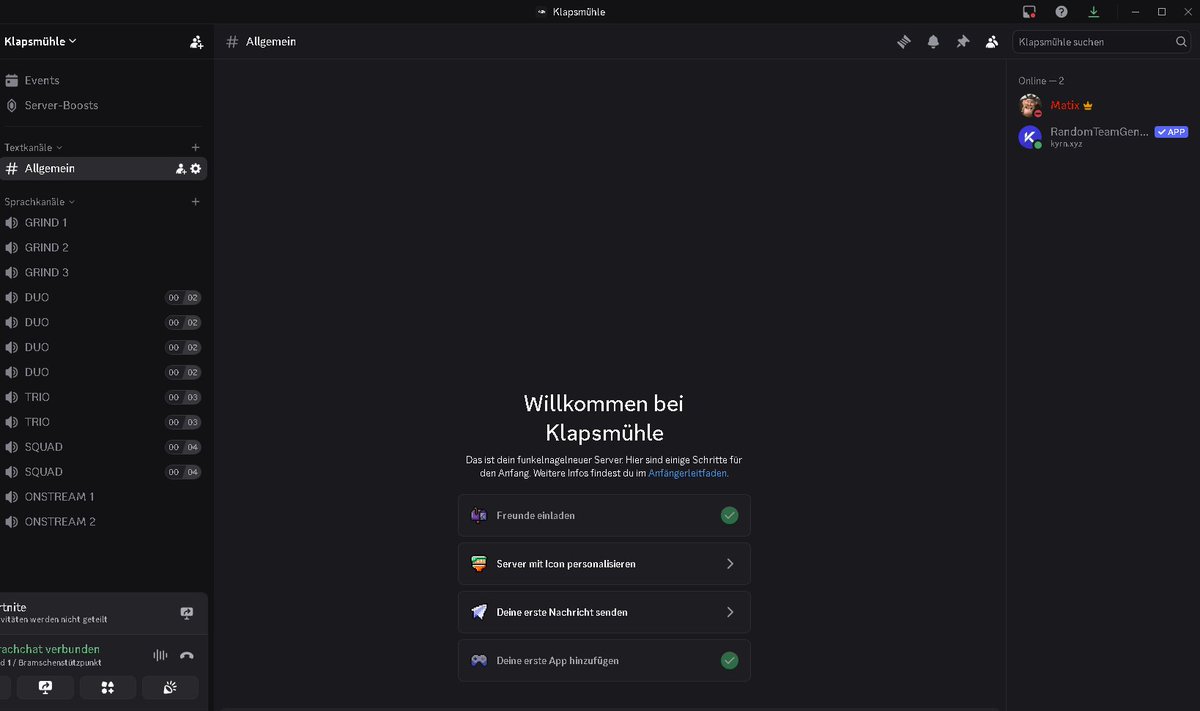Click RandomTeamGen name in member list
The image size is (1200, 711).
coord(1099,131)
